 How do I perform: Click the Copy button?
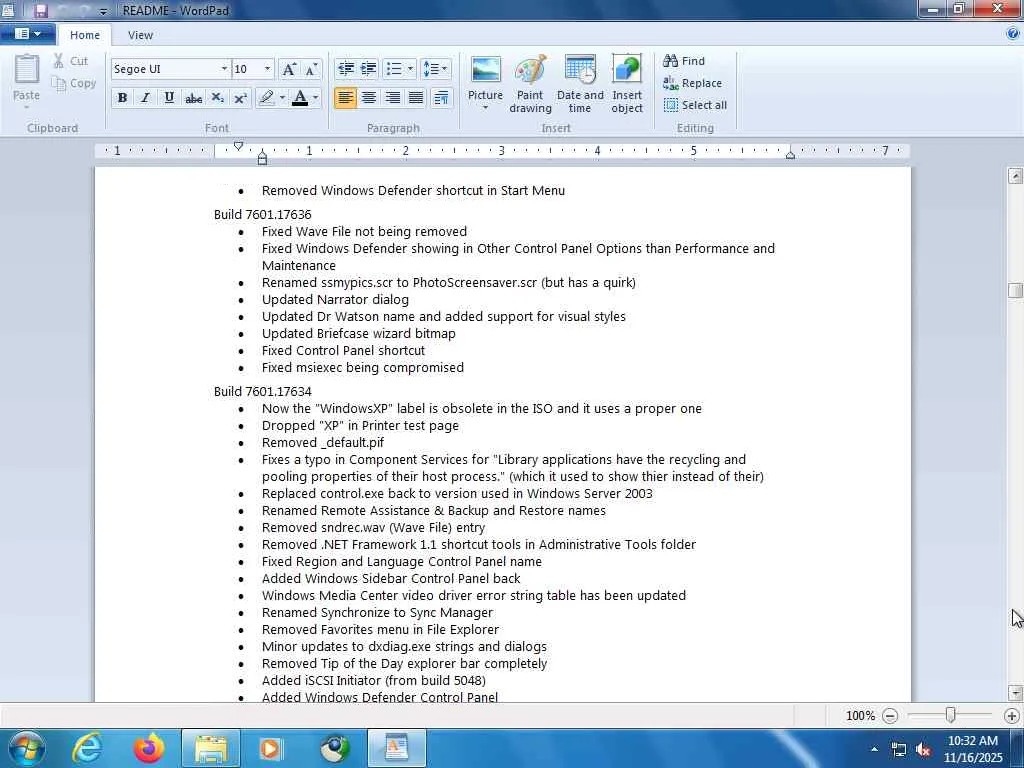point(74,83)
